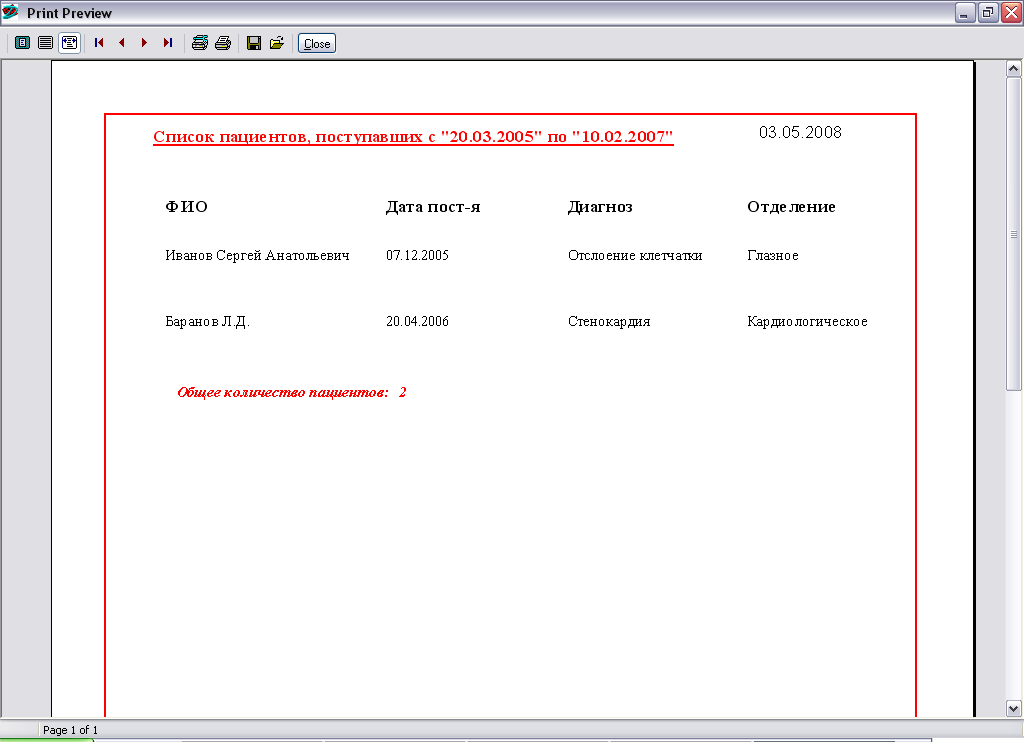This screenshot has height=742, width=1024.
Task: Go to the first page
Action: [x=99, y=43]
